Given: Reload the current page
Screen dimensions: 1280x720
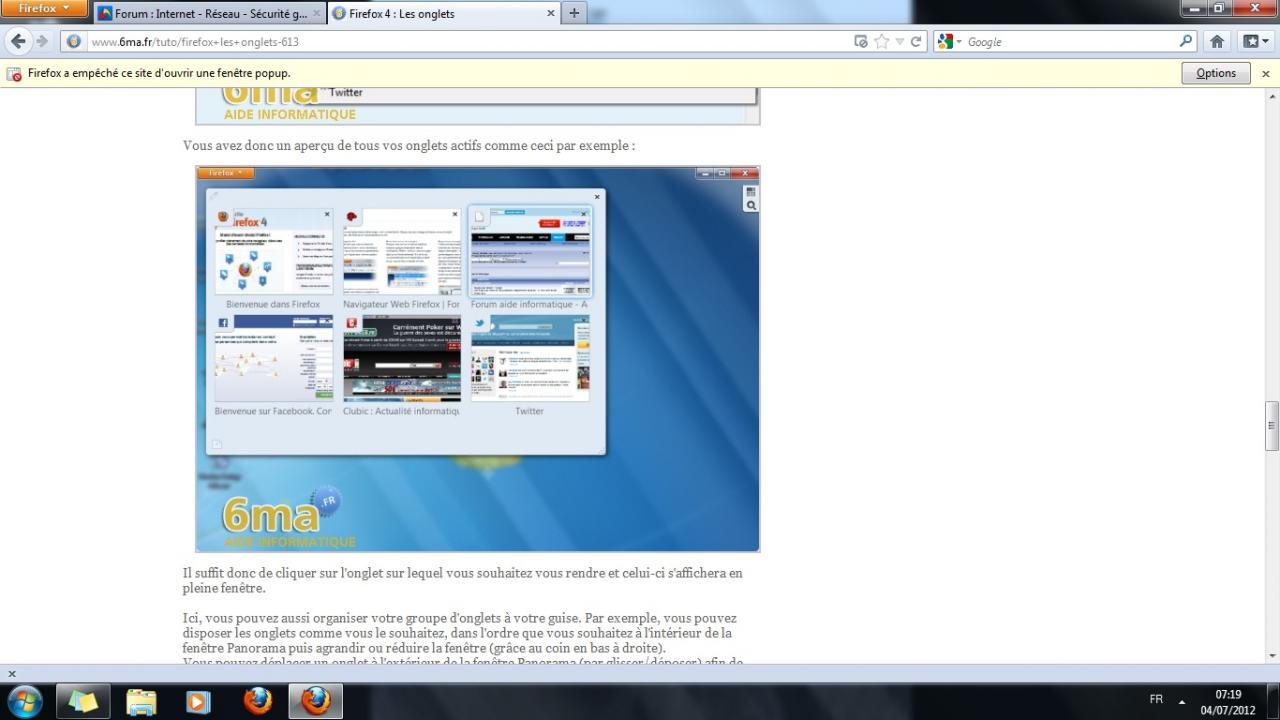Looking at the screenshot, I should [916, 42].
